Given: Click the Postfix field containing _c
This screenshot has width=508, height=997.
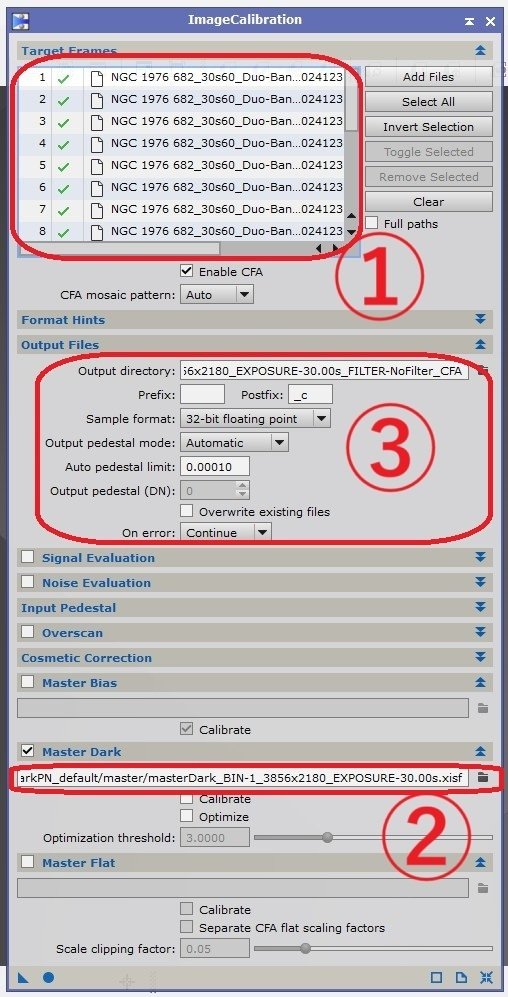Looking at the screenshot, I should 310,394.
